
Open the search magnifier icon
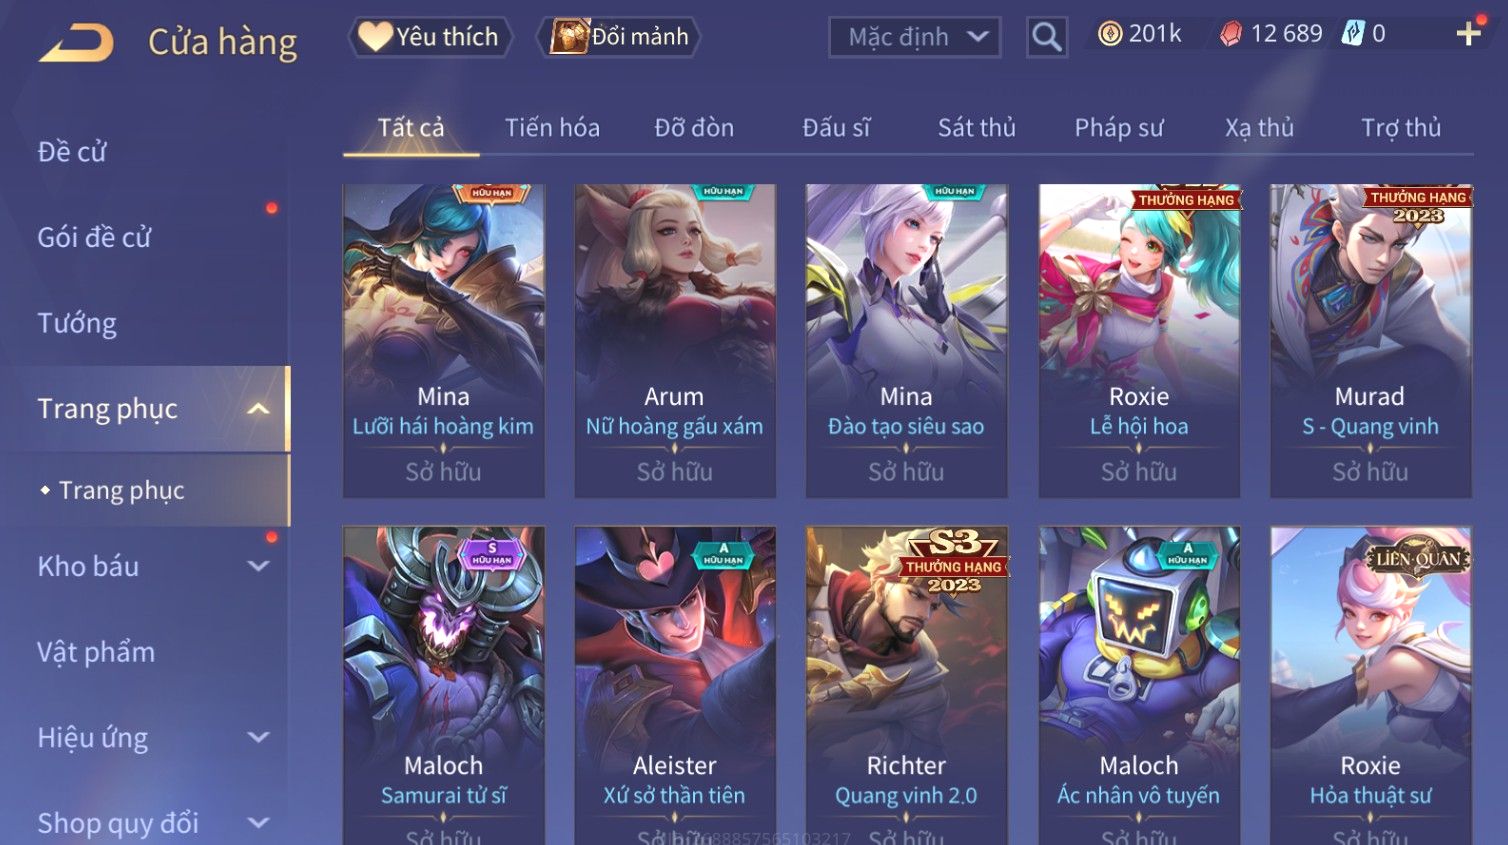(x=1046, y=37)
